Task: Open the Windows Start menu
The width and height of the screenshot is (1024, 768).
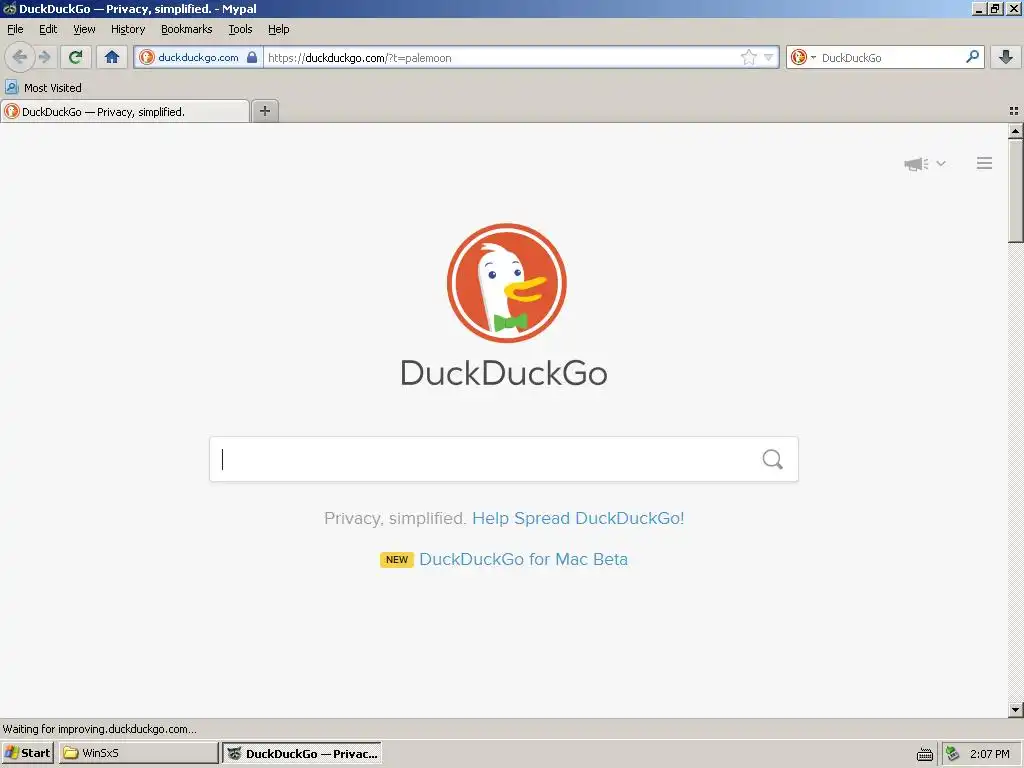Action: point(27,753)
